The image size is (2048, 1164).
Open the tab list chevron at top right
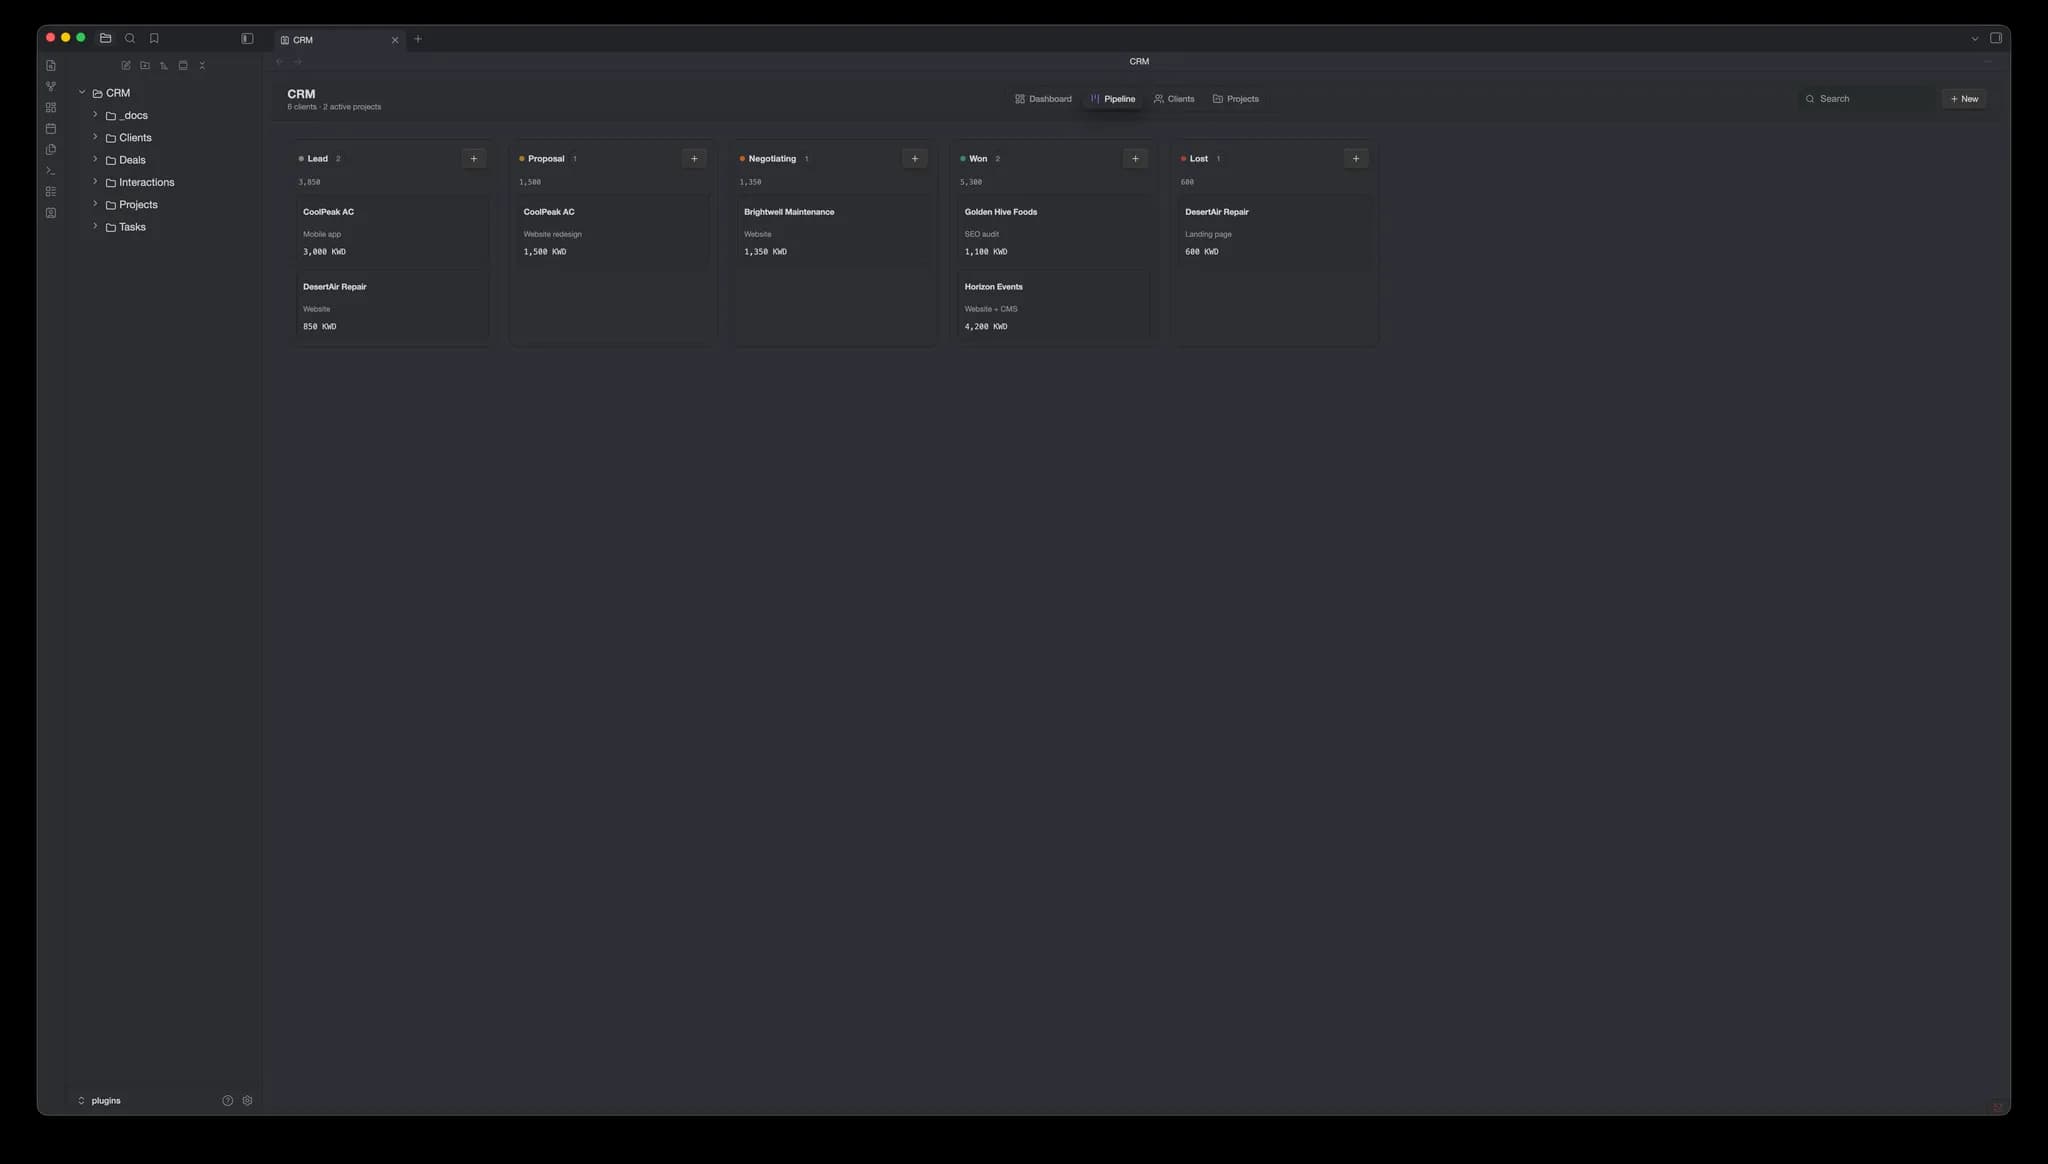coord(1974,39)
